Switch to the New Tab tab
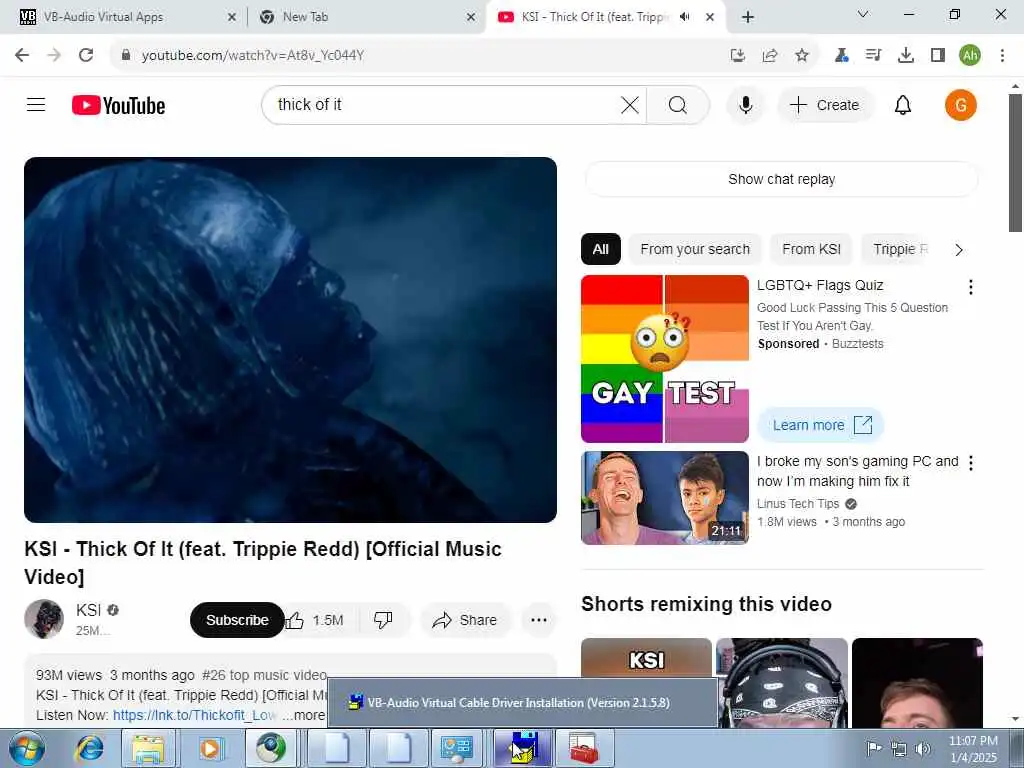Viewport: 1024px width, 768px height. point(366,17)
